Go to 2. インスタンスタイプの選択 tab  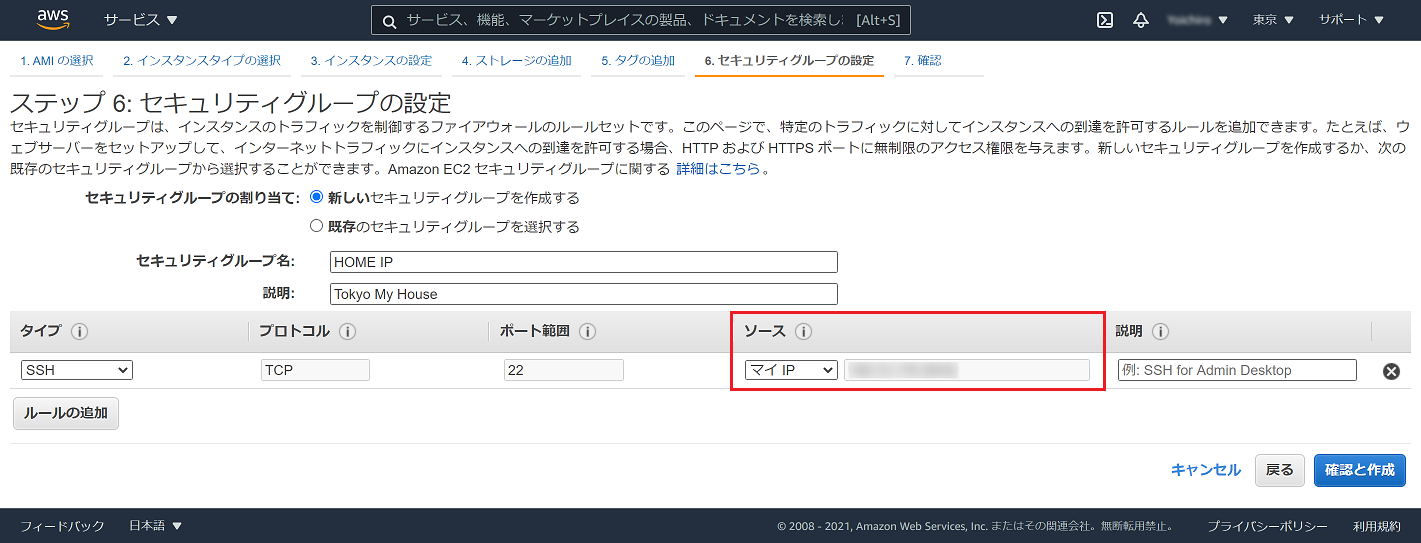[202, 61]
